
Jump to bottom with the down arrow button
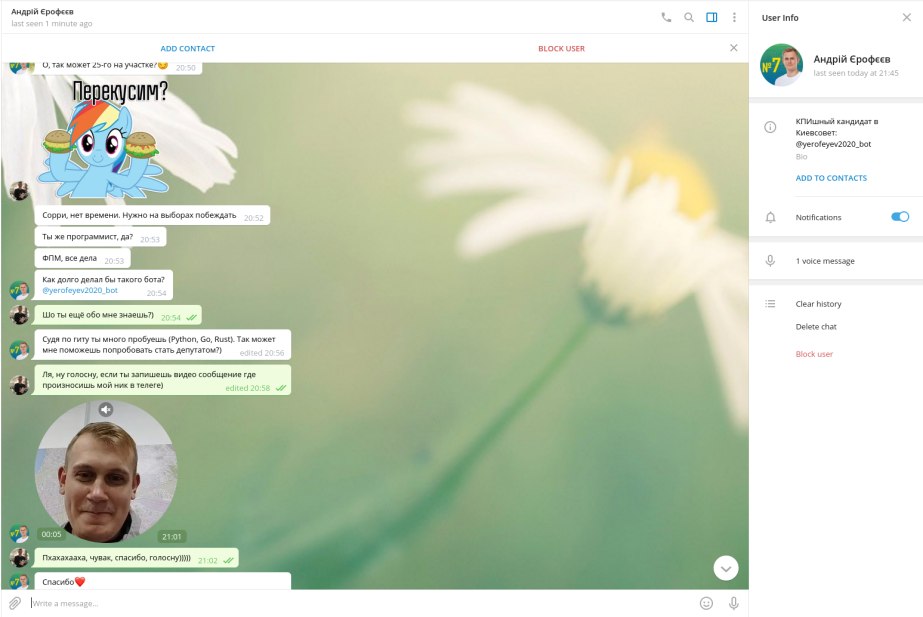tap(726, 568)
